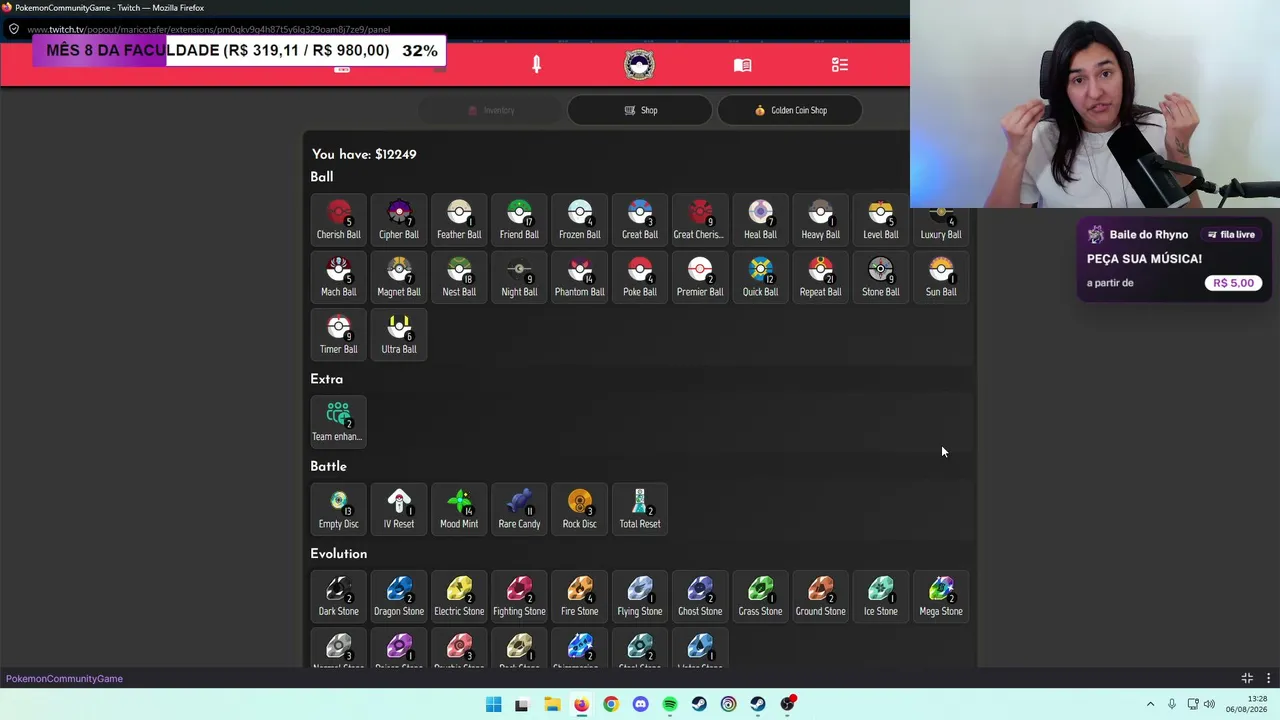1280x720 pixels.
Task: Select the Magnet Ball item
Action: (399, 277)
